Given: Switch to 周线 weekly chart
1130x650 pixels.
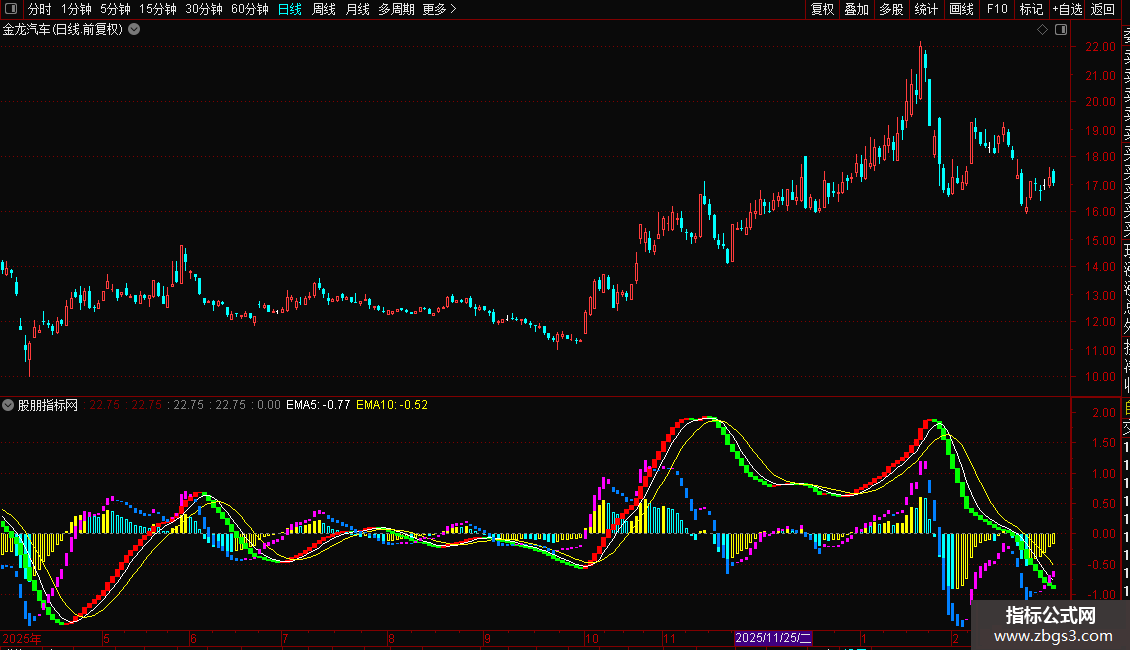Looking at the screenshot, I should pos(324,9).
